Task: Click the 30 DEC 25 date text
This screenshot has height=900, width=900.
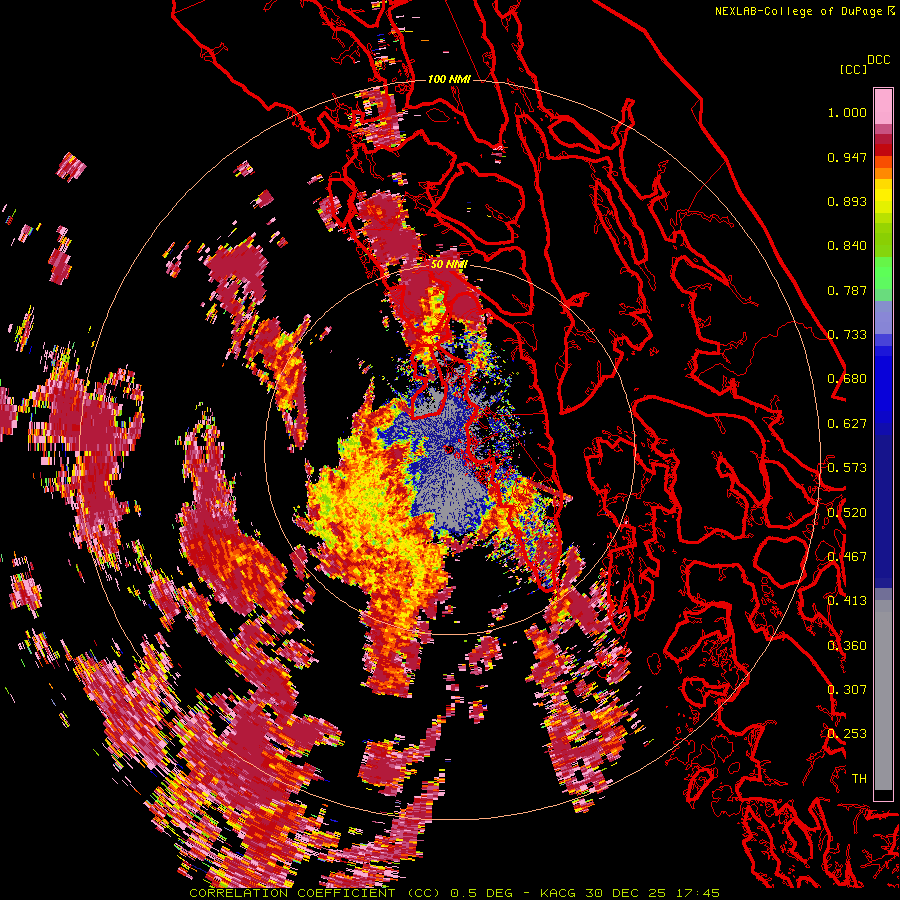Action: (x=626, y=893)
